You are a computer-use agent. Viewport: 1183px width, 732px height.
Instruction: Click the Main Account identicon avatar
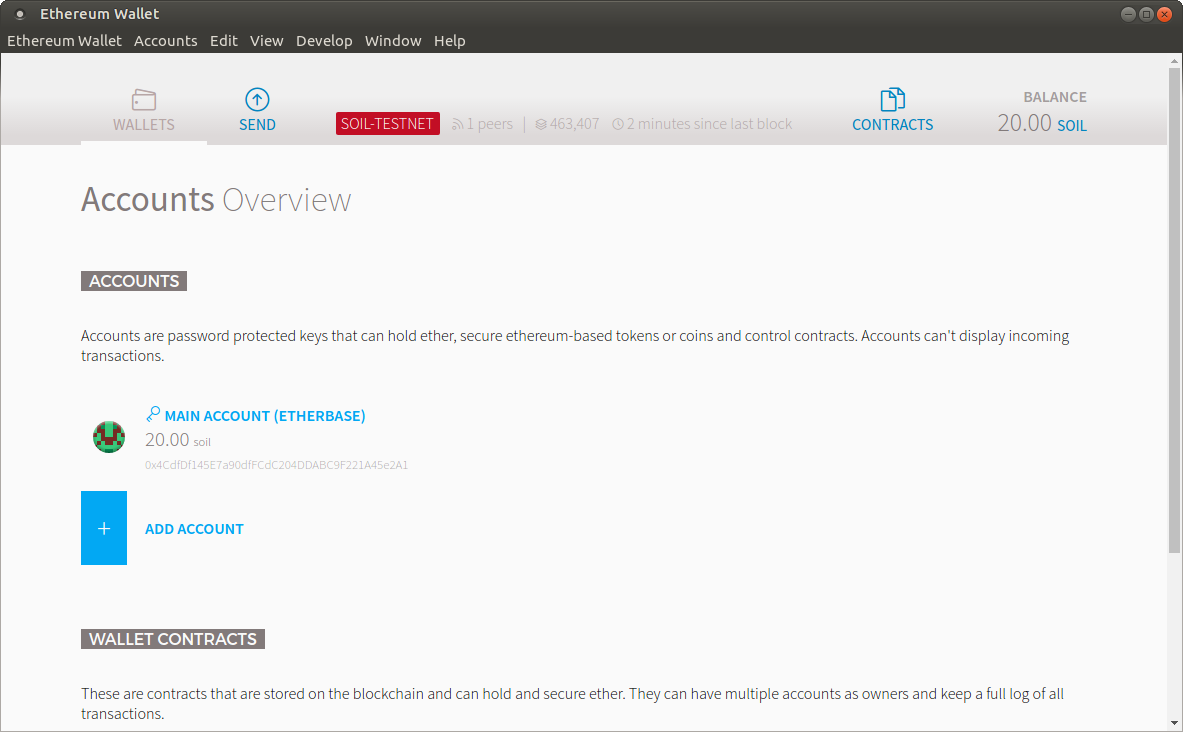[x=109, y=437]
